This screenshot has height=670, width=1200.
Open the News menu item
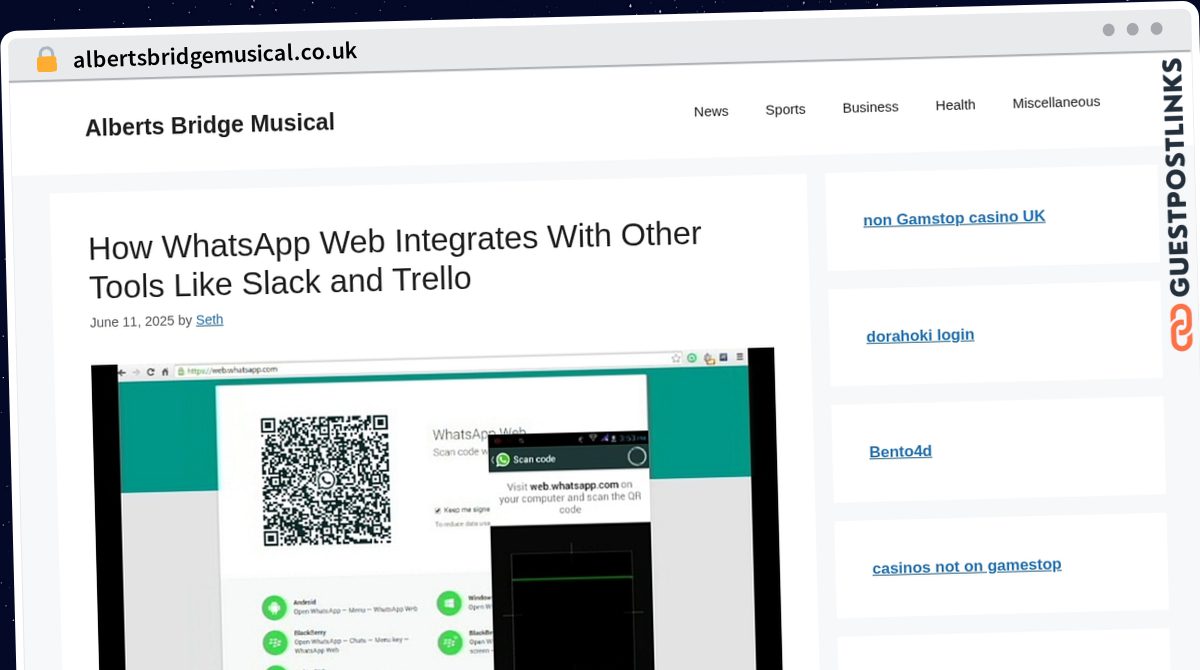click(x=711, y=111)
